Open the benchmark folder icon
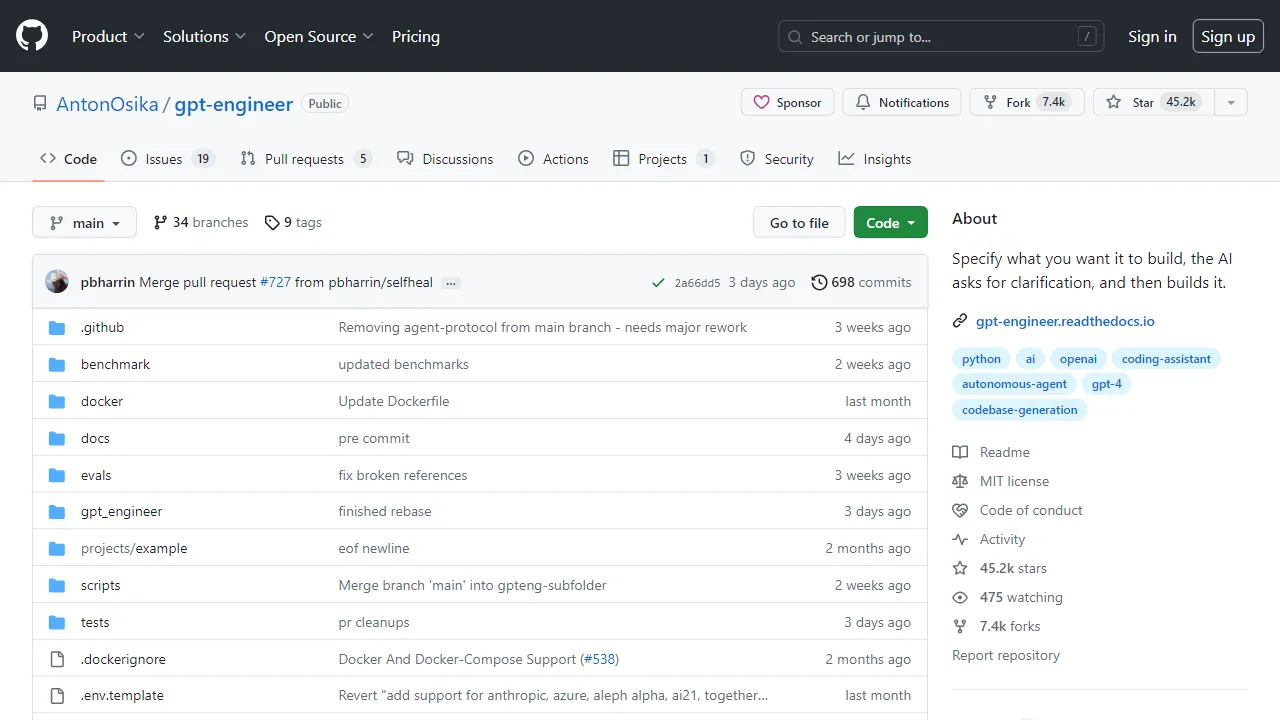1280x720 pixels. pos(57,364)
